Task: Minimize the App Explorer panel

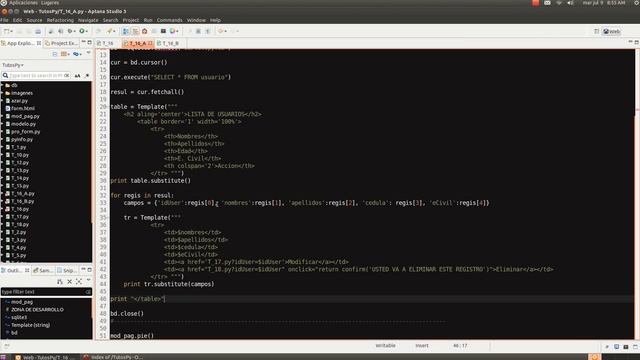Action: tap(83, 42)
